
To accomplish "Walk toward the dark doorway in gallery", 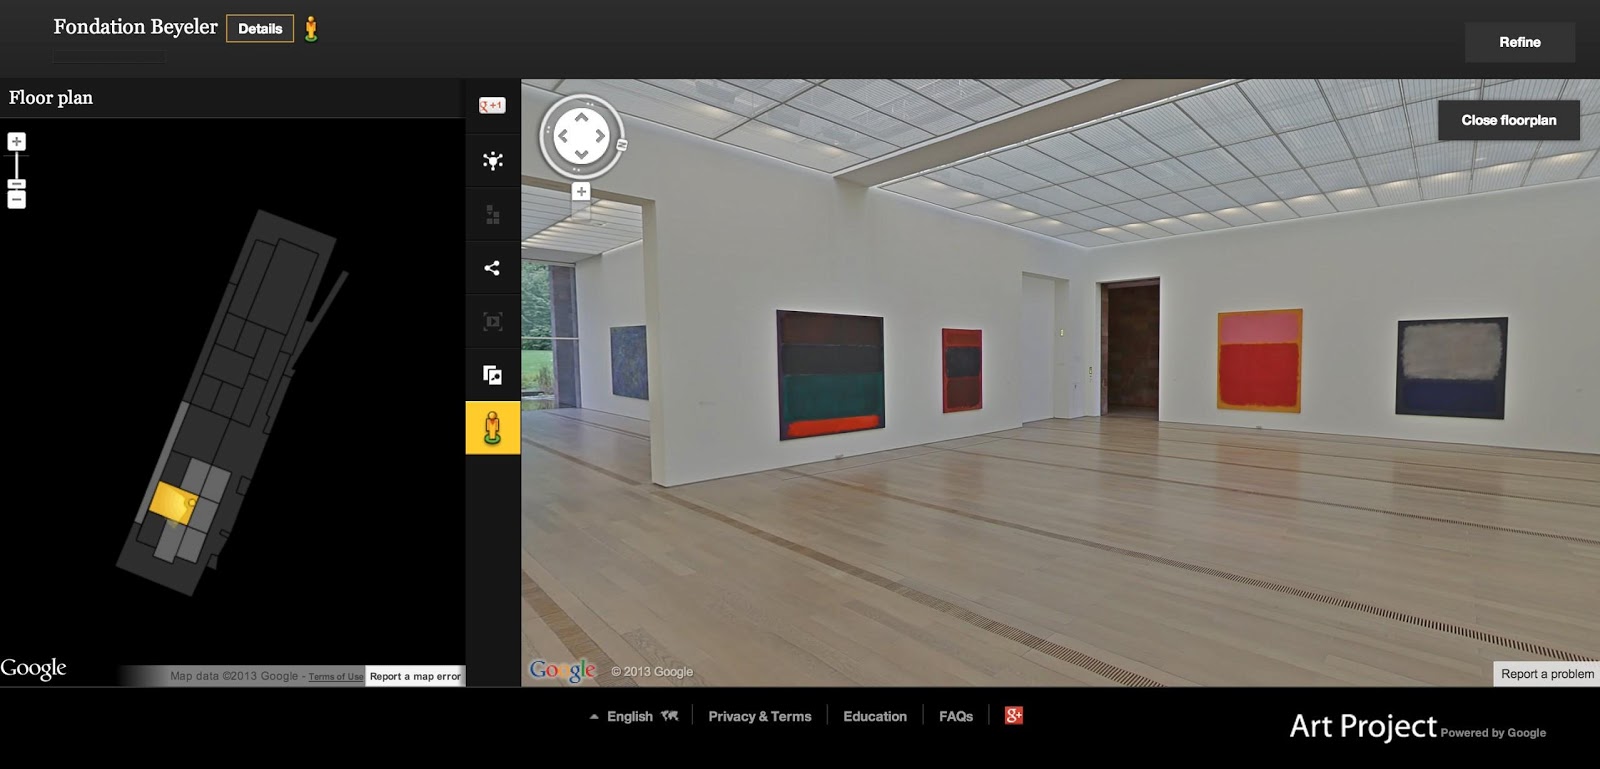I will pyautogui.click(x=1129, y=347).
